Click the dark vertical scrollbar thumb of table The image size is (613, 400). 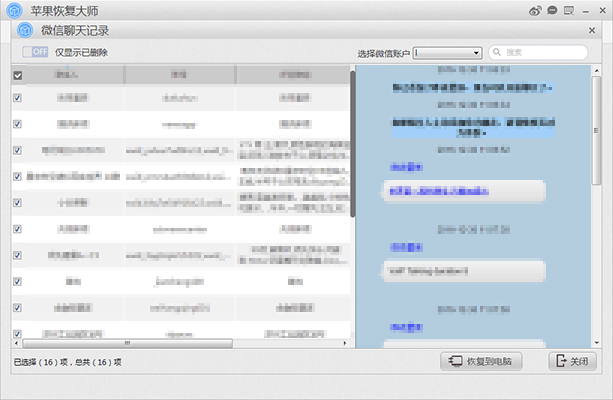(353, 144)
